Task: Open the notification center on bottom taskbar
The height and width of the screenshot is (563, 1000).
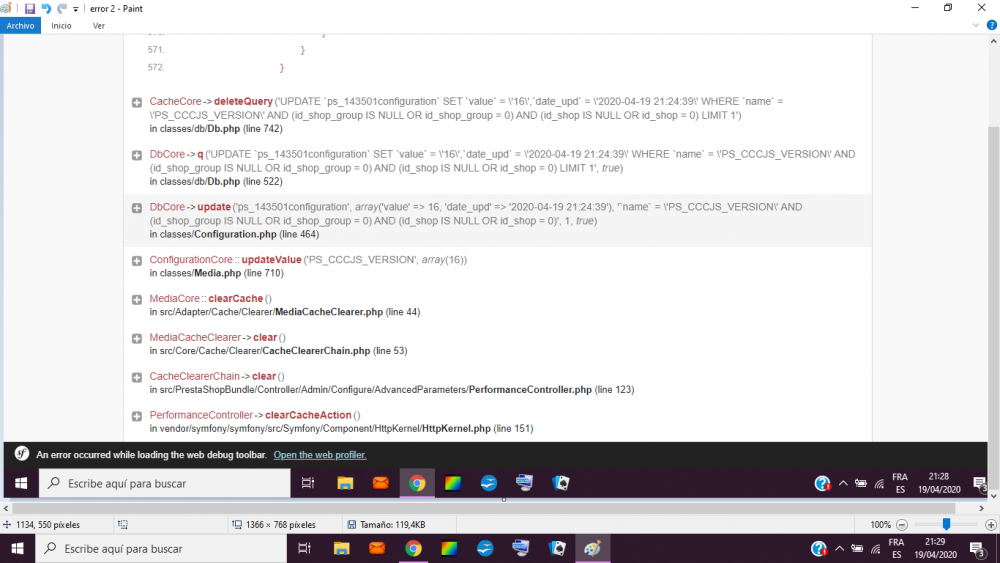Action: (978, 548)
